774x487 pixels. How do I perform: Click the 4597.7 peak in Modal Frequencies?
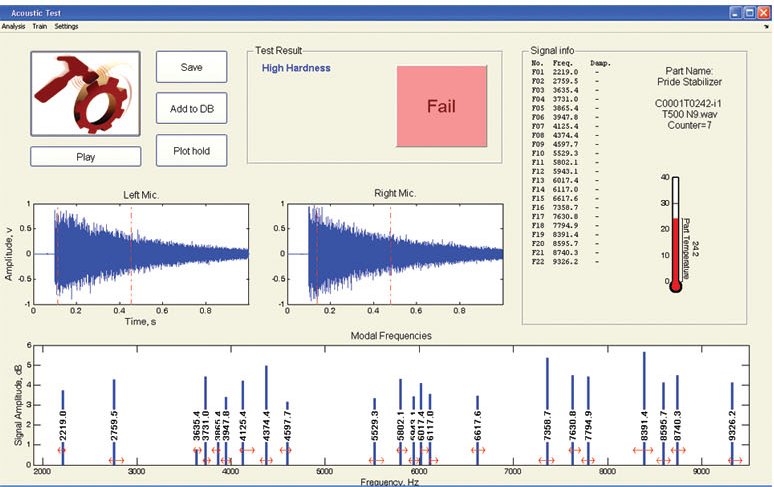coord(288,433)
